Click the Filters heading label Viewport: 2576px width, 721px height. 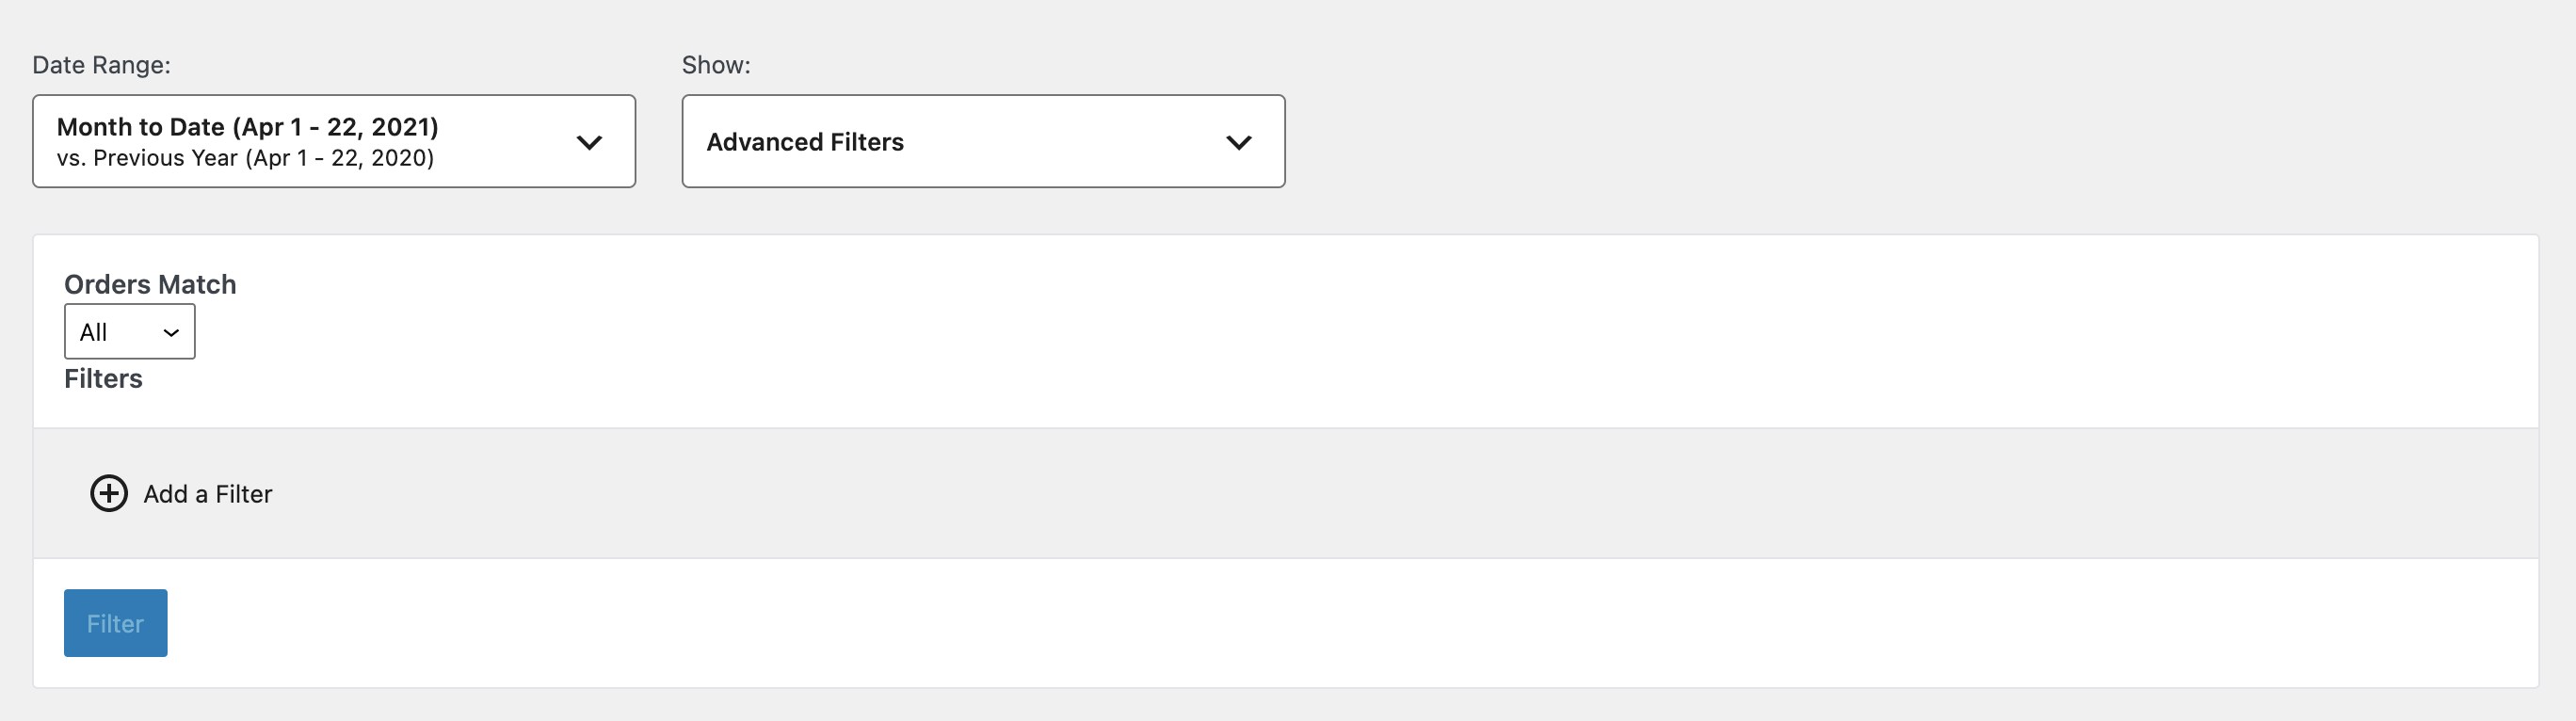tap(103, 378)
